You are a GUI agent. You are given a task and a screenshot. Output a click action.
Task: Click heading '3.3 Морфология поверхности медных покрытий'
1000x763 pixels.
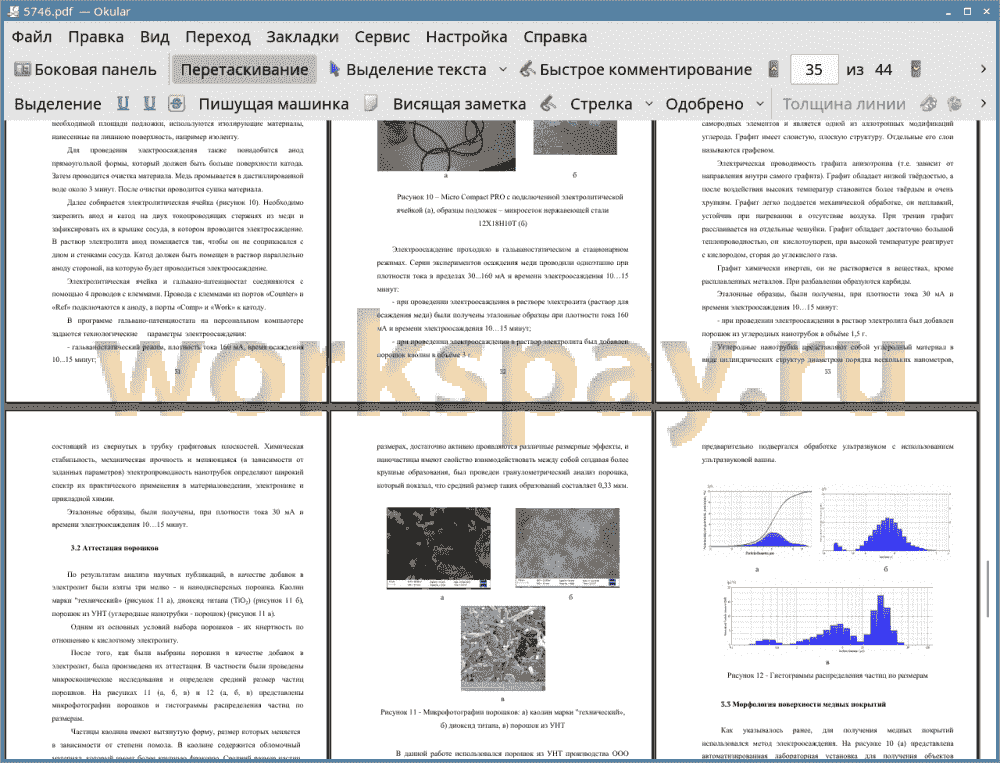click(803, 704)
